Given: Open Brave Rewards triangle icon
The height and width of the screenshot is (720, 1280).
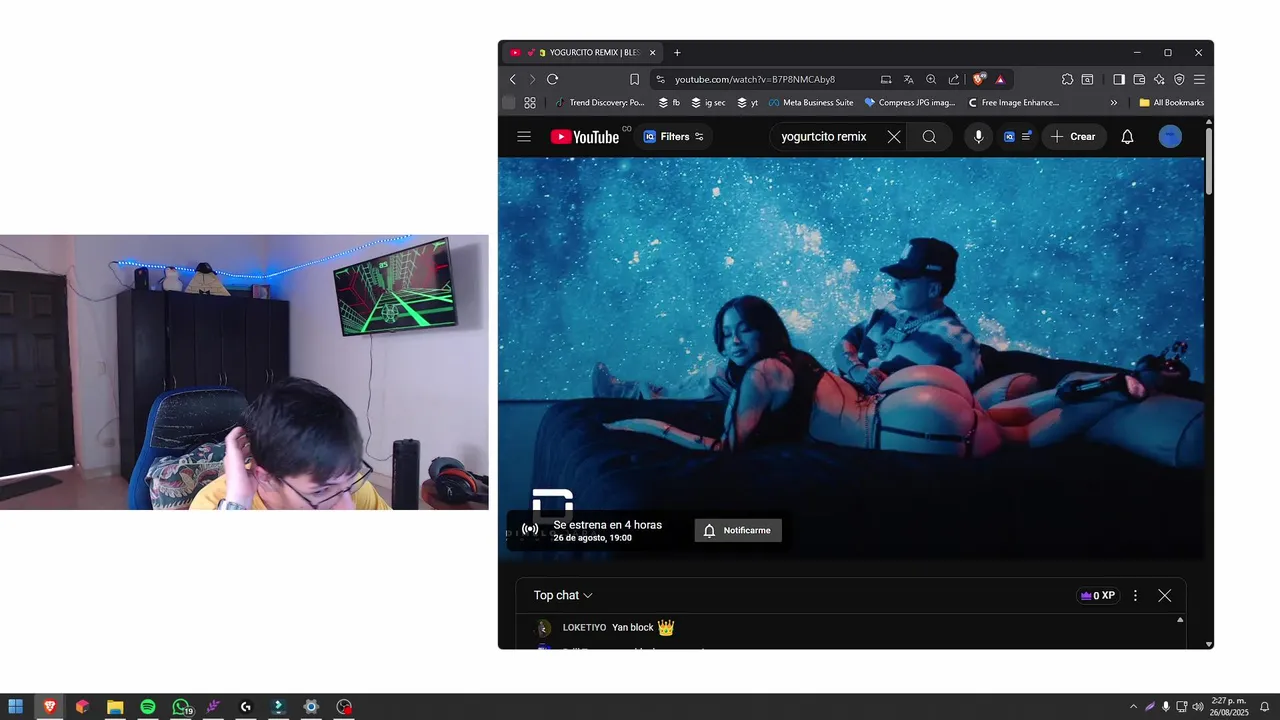Looking at the screenshot, I should click(x=1000, y=79).
